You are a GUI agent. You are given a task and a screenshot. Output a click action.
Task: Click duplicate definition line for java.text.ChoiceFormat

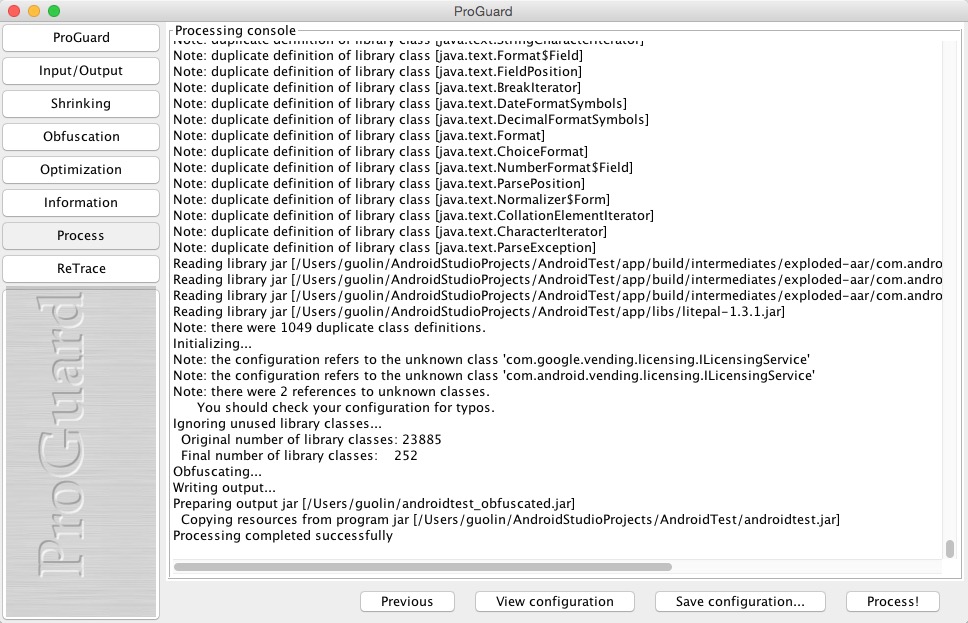coord(380,151)
